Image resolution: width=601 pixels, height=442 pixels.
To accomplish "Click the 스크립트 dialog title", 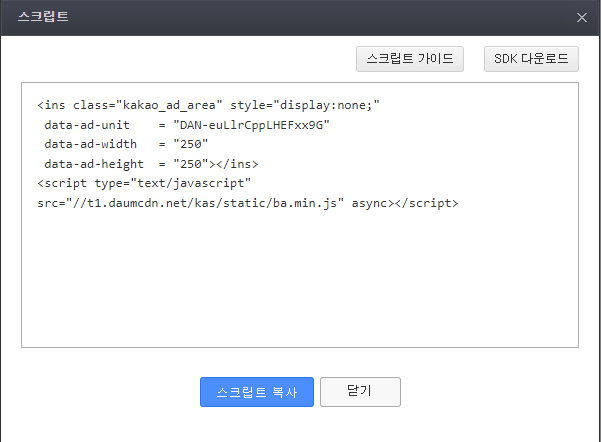I will point(43,16).
